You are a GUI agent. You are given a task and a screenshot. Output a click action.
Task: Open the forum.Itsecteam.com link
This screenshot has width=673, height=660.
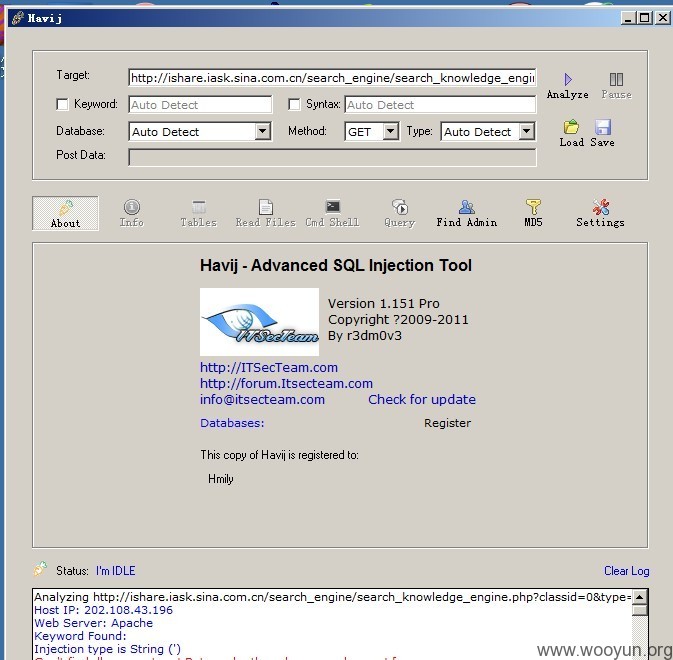286,383
